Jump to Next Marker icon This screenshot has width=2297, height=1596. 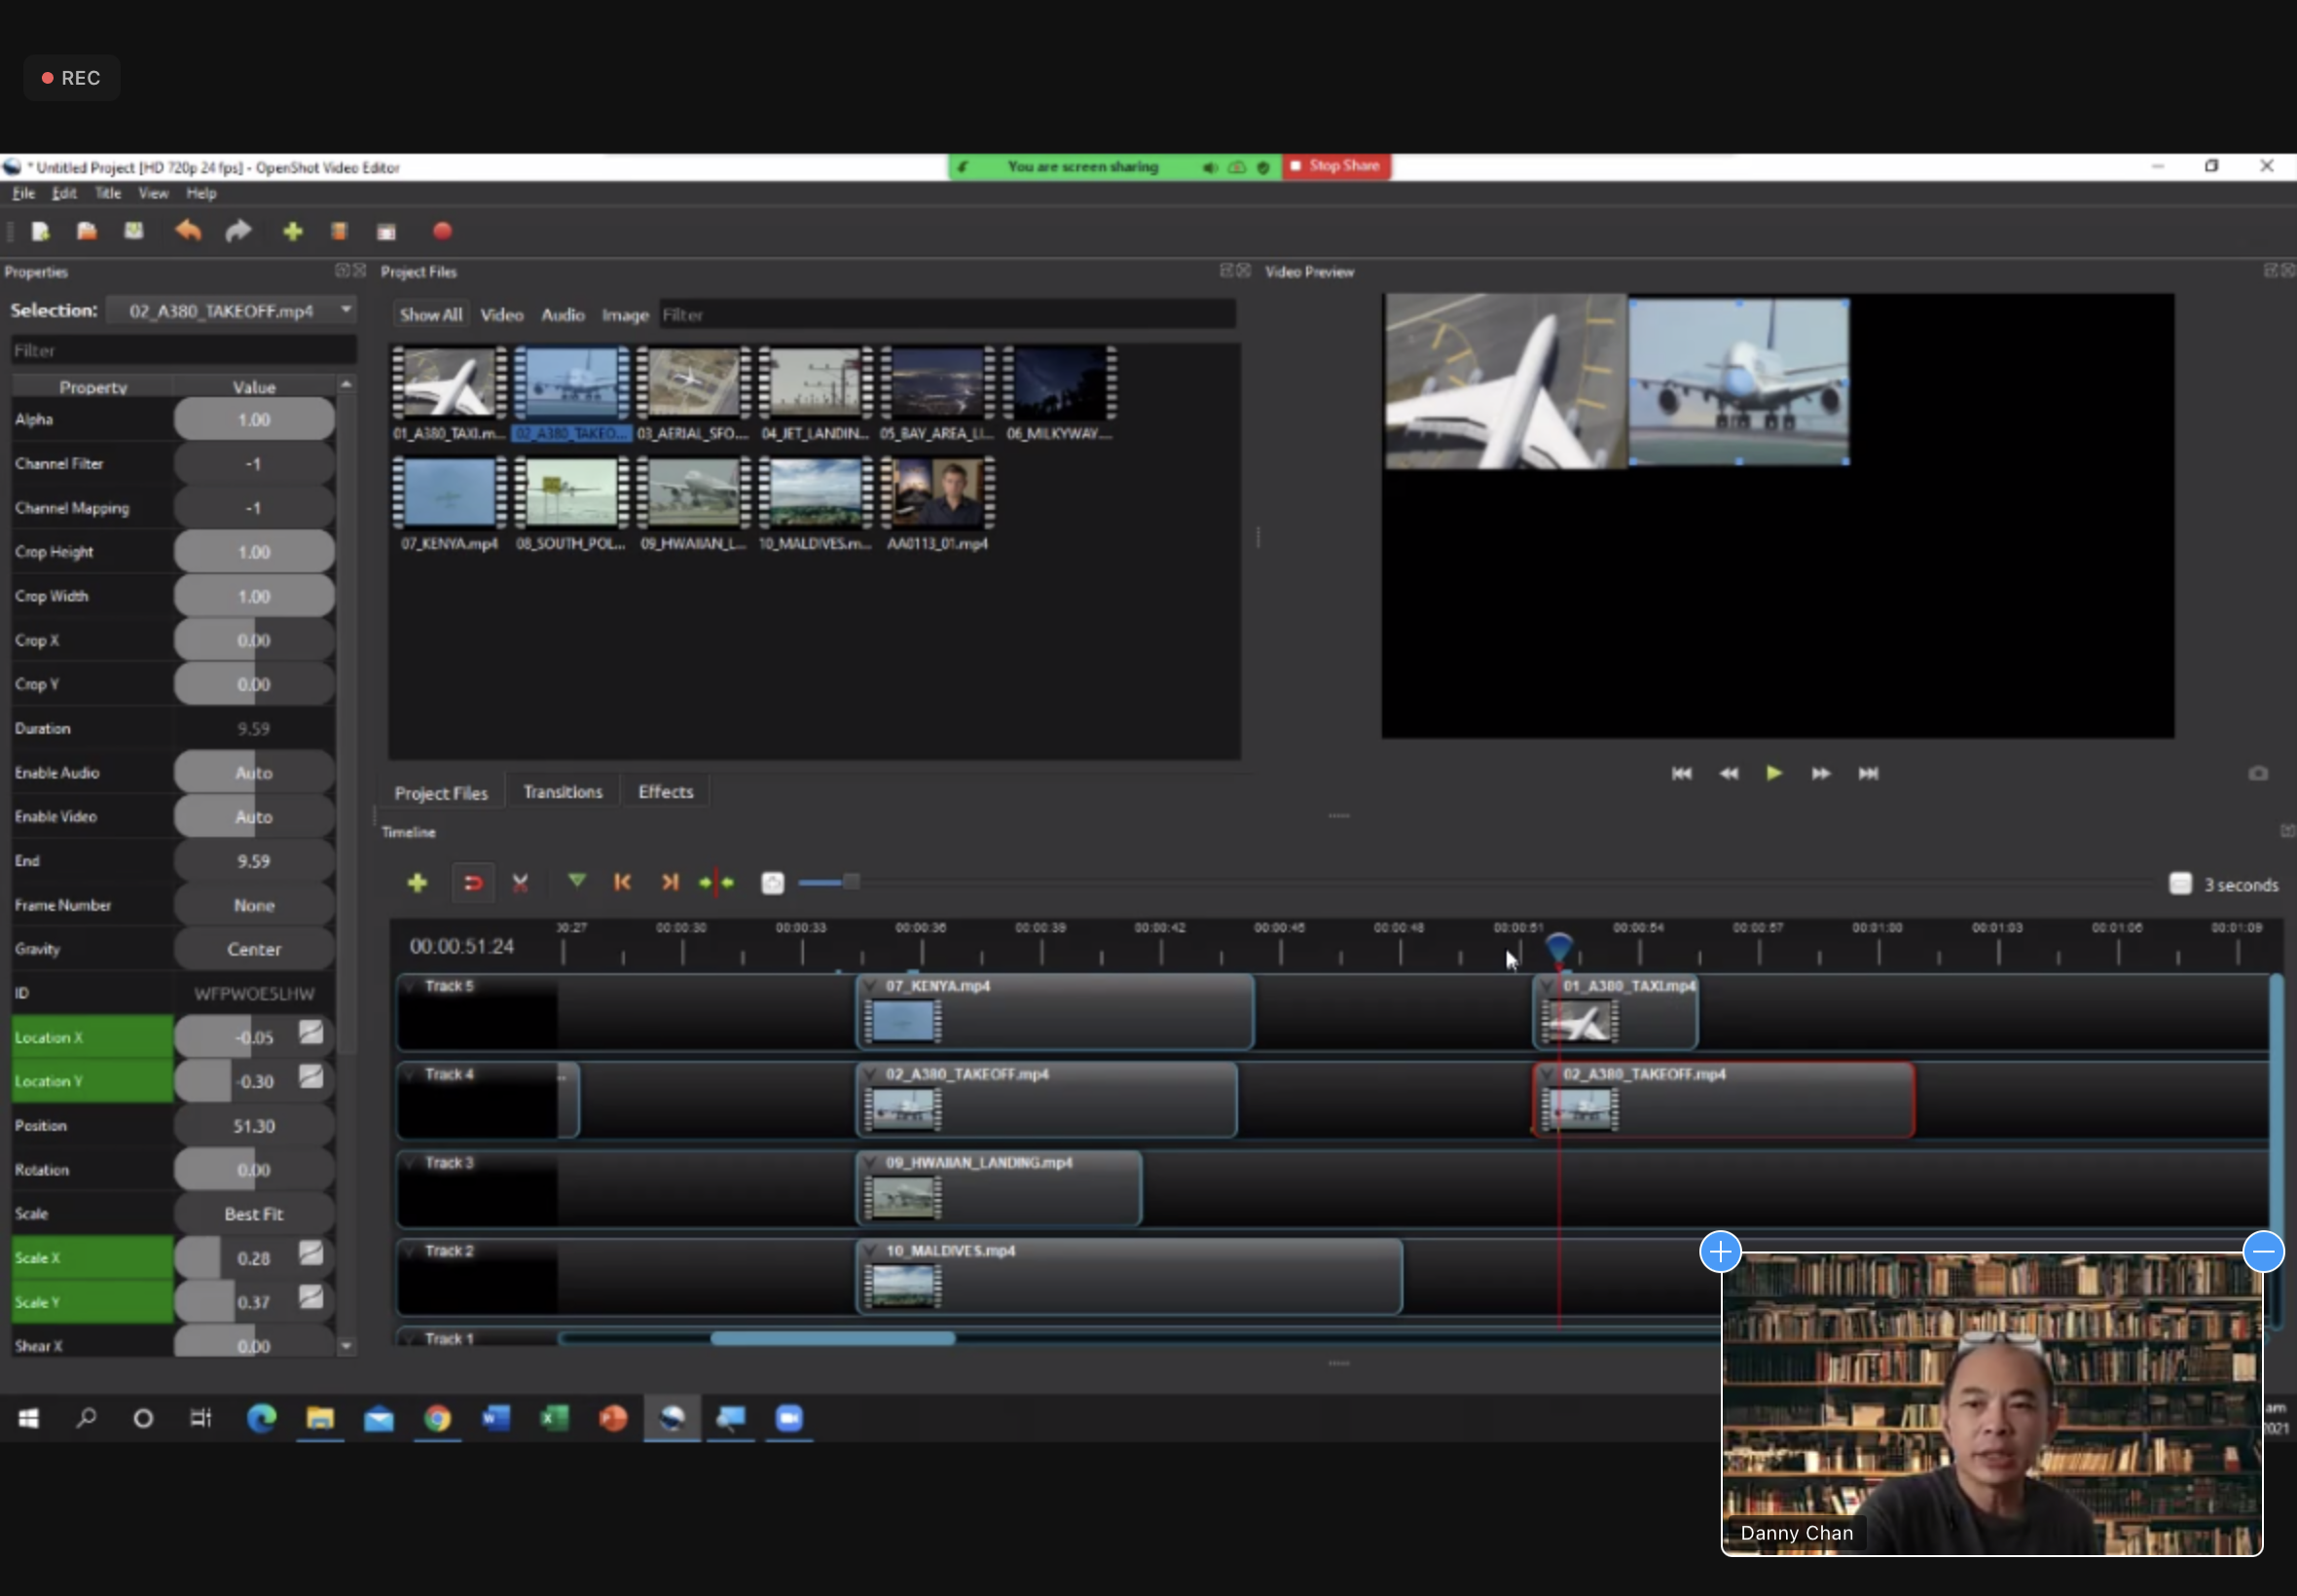point(669,882)
